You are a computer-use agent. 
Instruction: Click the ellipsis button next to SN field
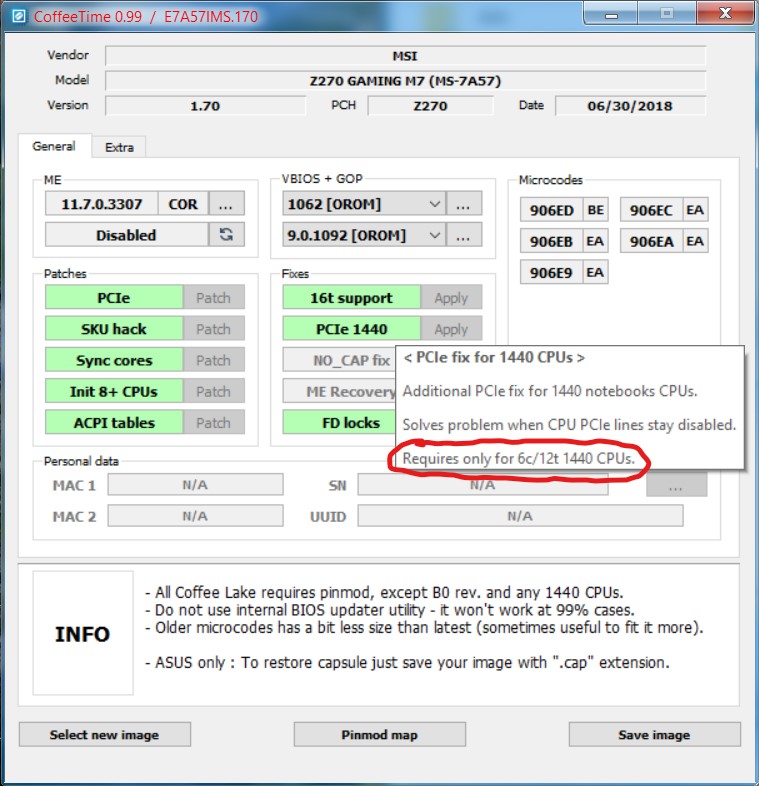(x=676, y=485)
